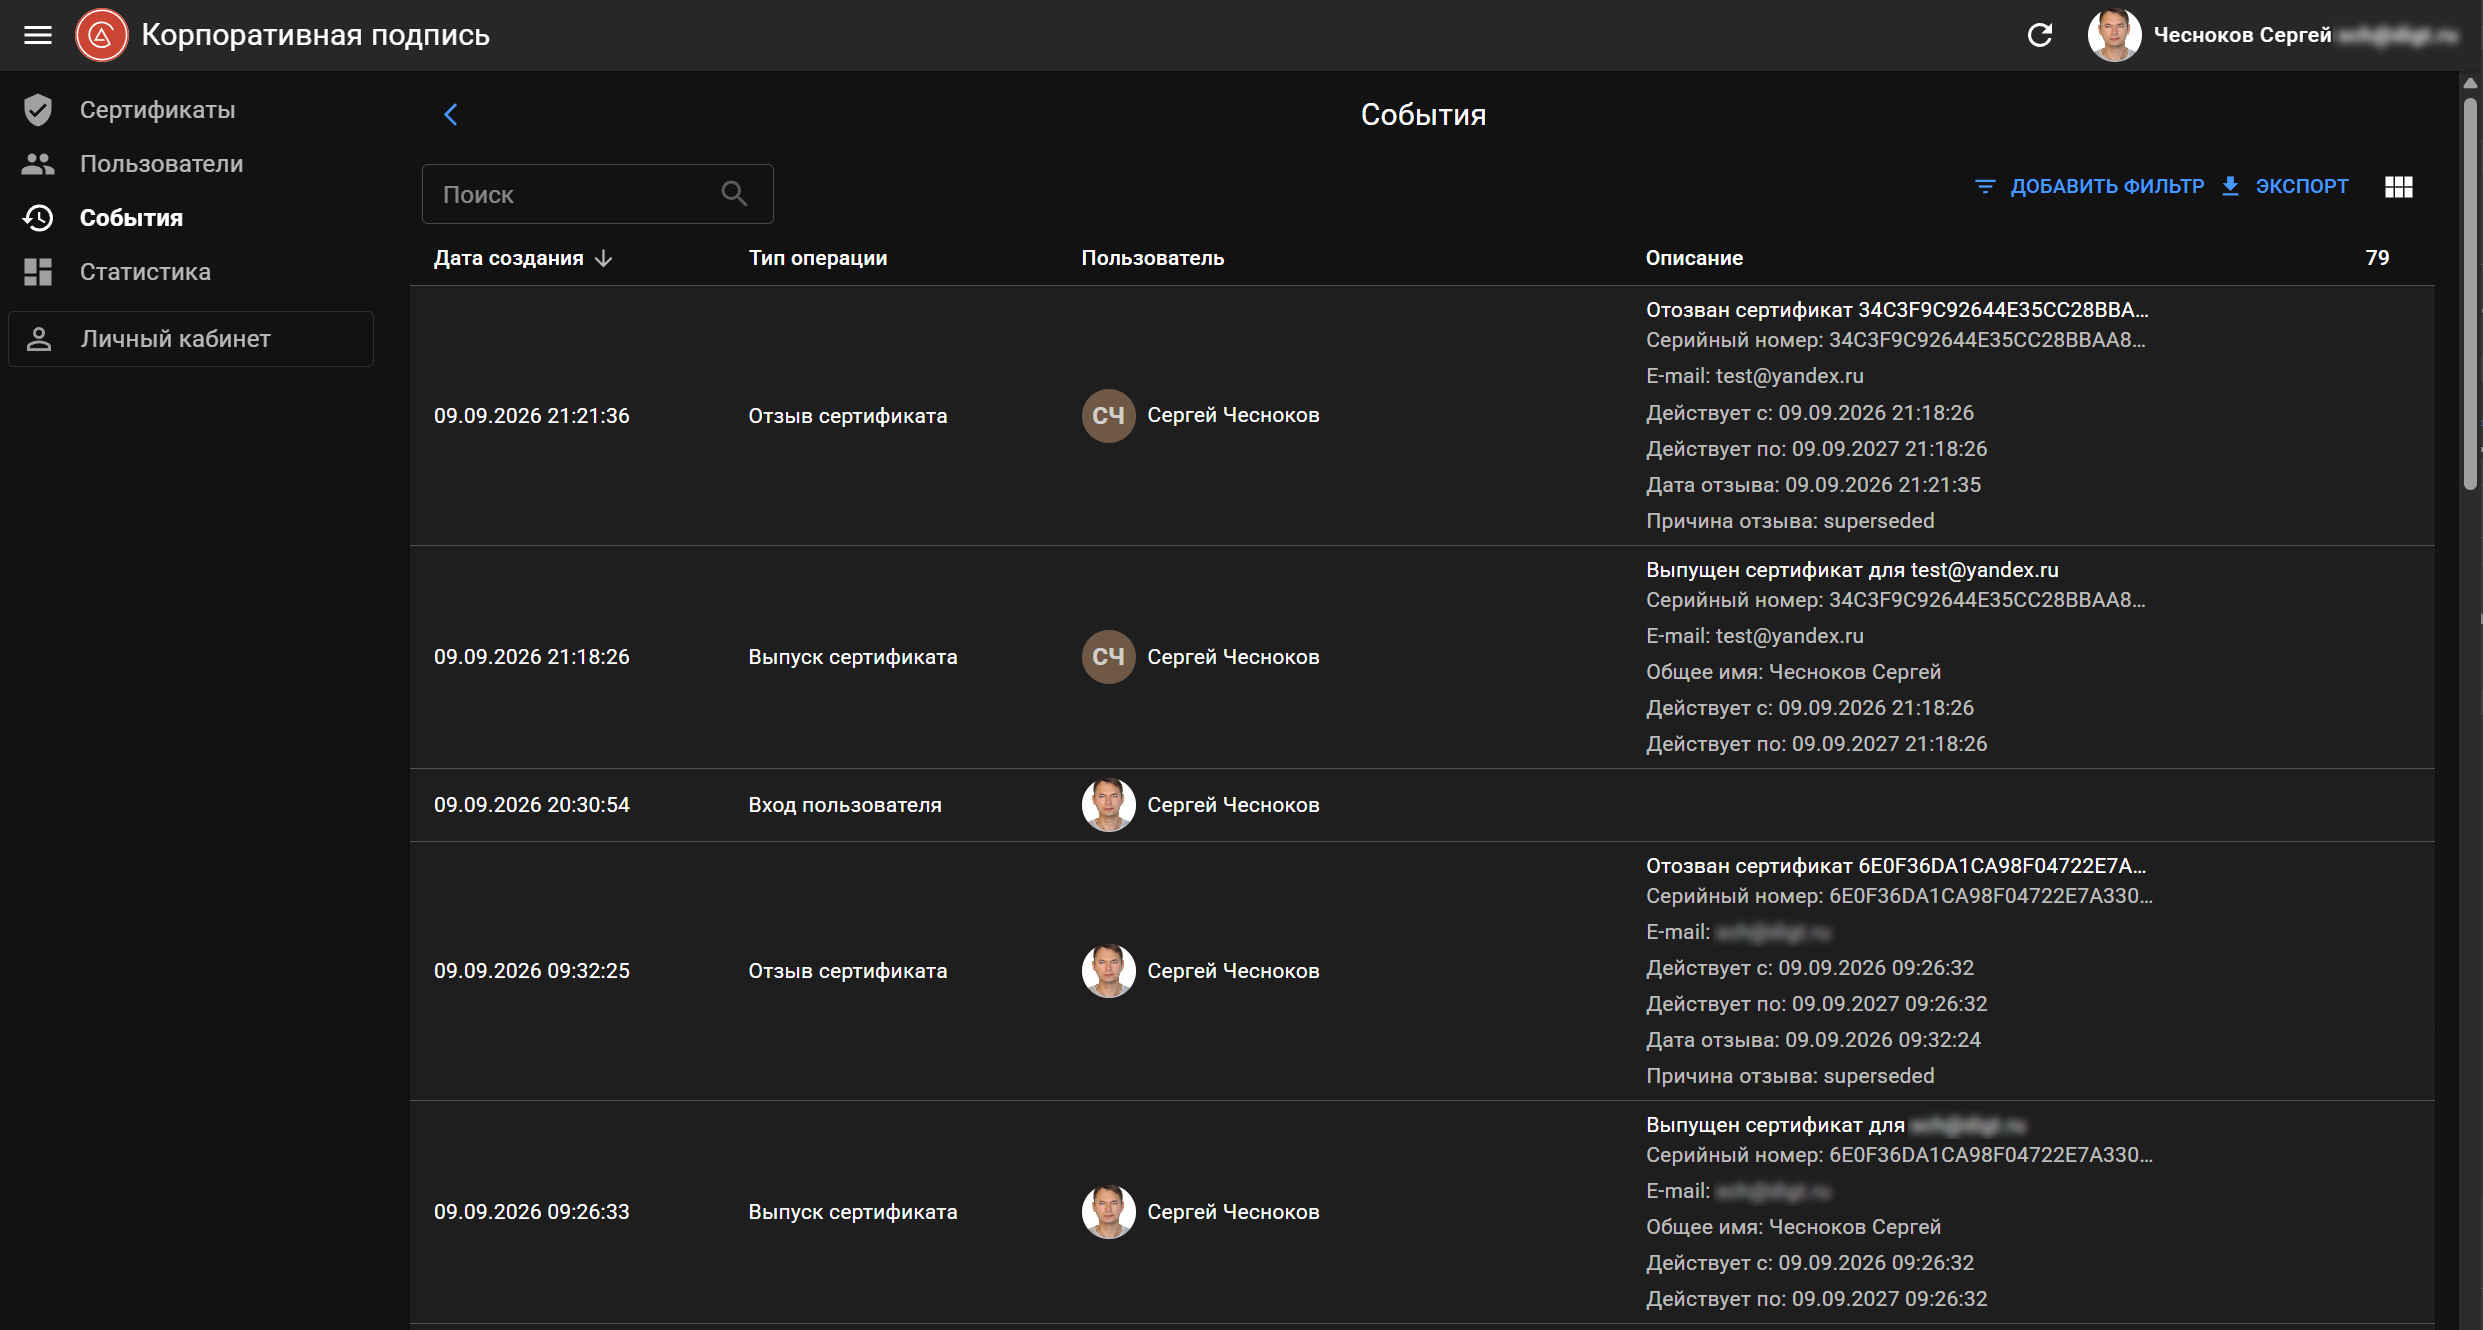
Task: Click Выпуск сертификата in the 21:18:26 row
Action: coord(853,657)
